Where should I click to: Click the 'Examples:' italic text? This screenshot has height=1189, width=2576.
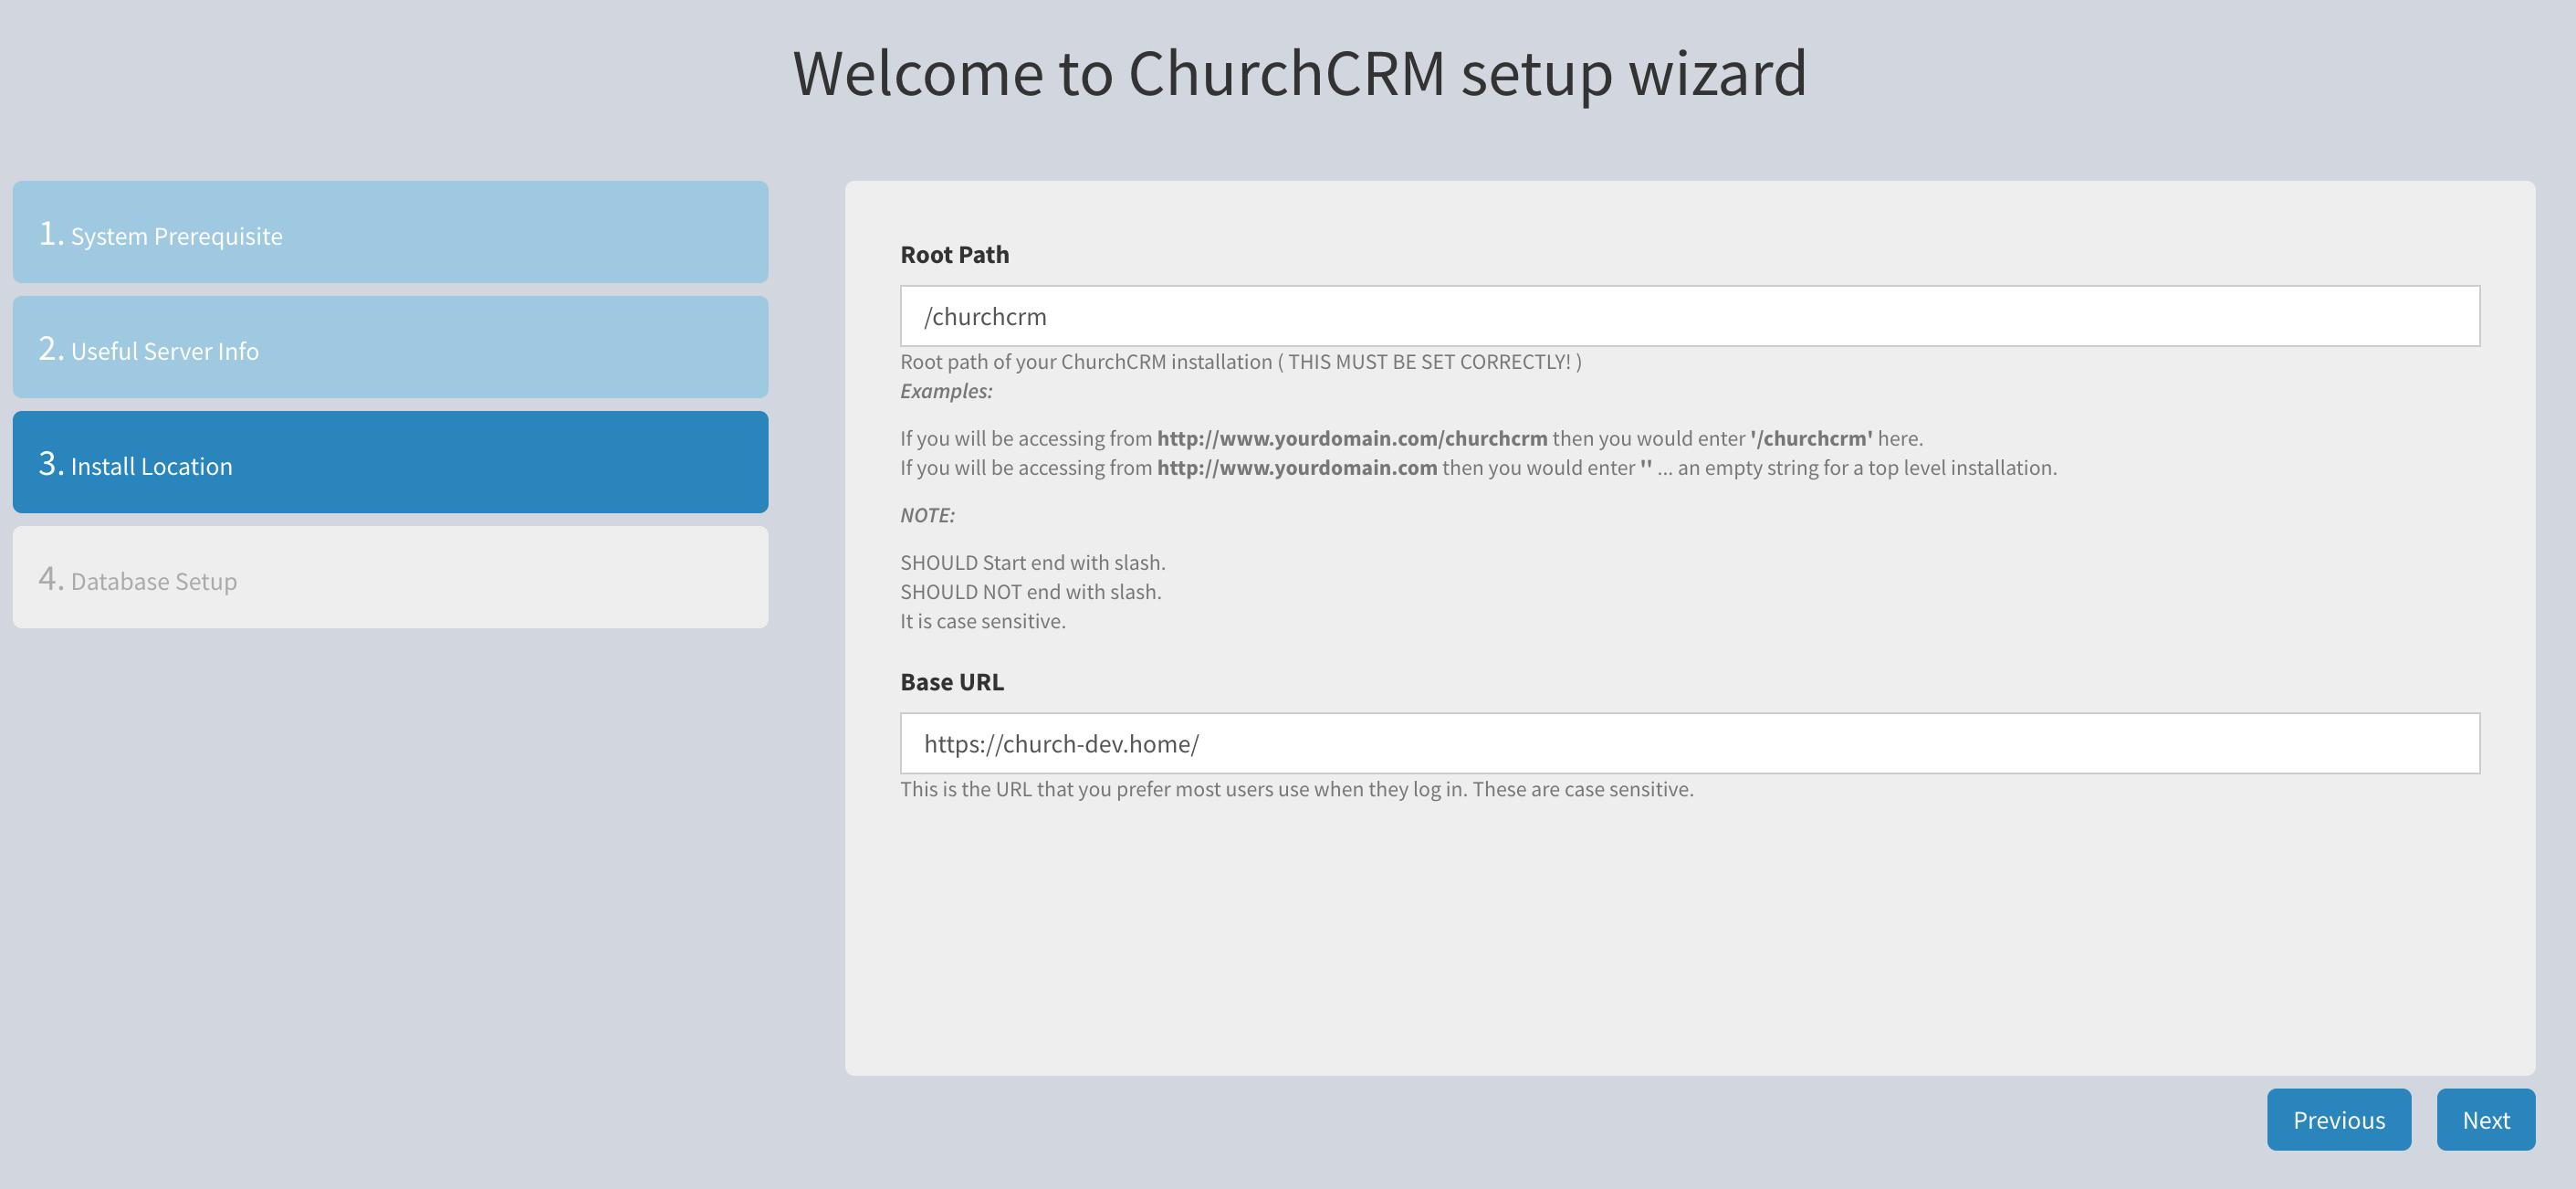(x=946, y=391)
